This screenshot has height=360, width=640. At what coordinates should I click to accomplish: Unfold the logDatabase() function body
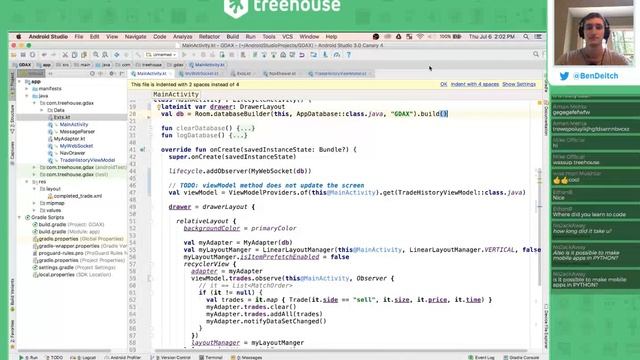pos(238,136)
